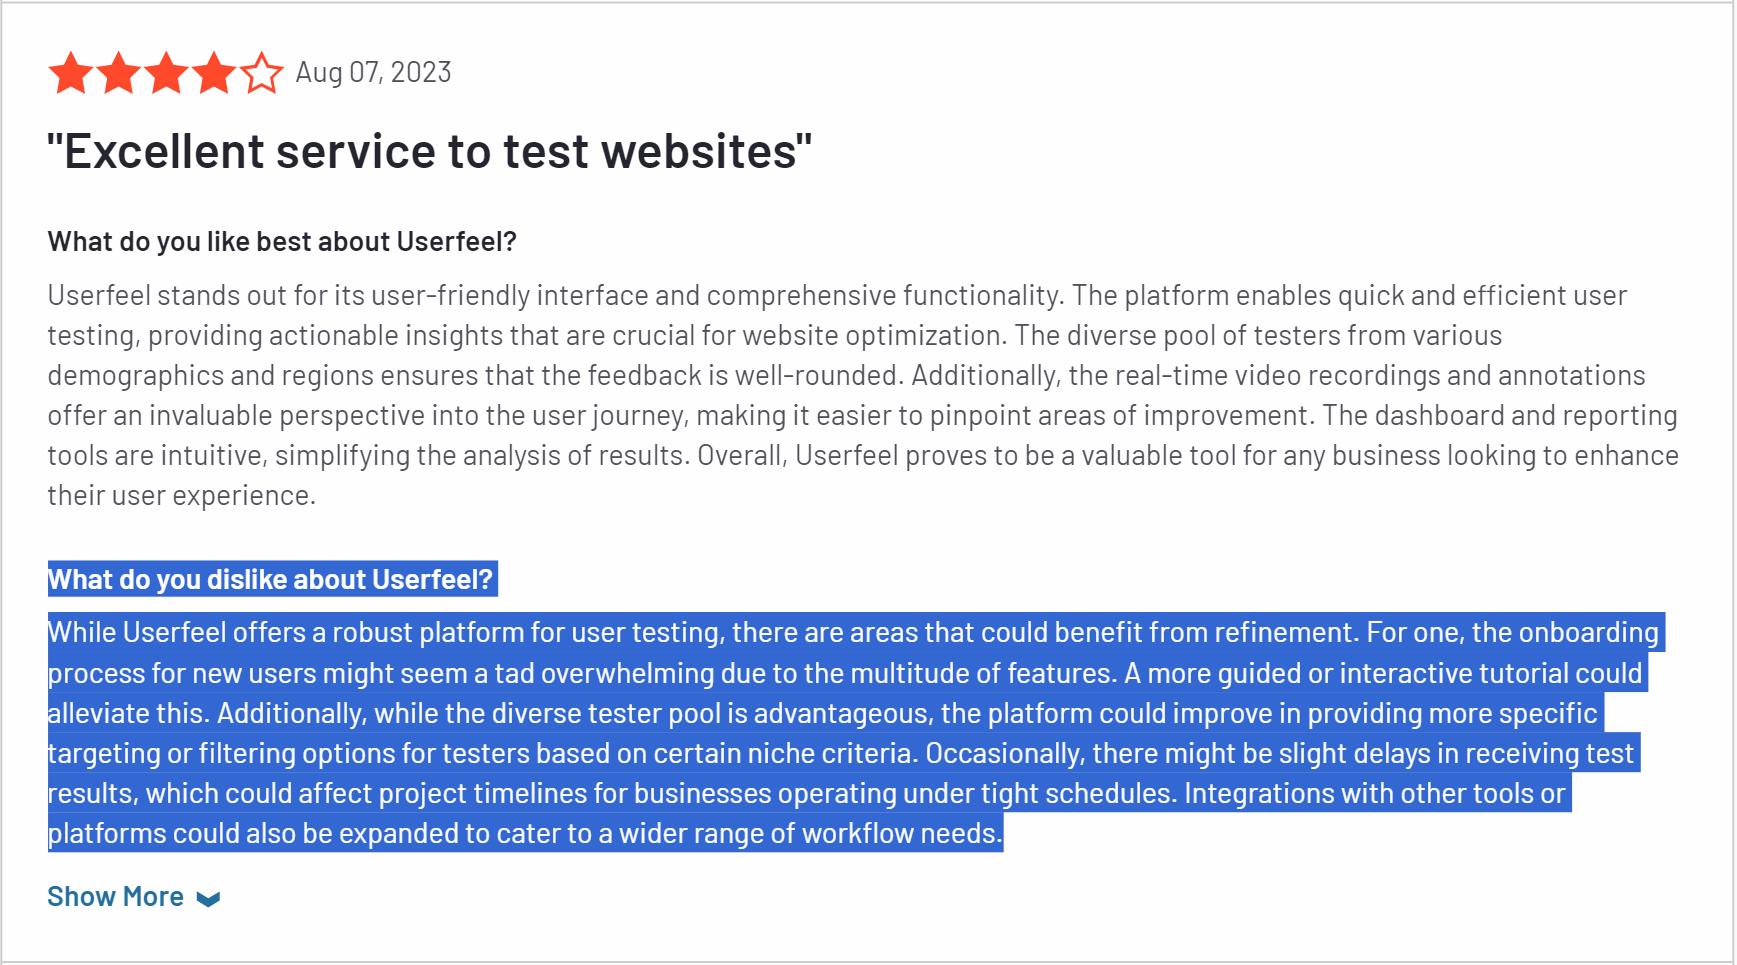
Task: Click the final line "their user experience."
Action: pos(182,496)
